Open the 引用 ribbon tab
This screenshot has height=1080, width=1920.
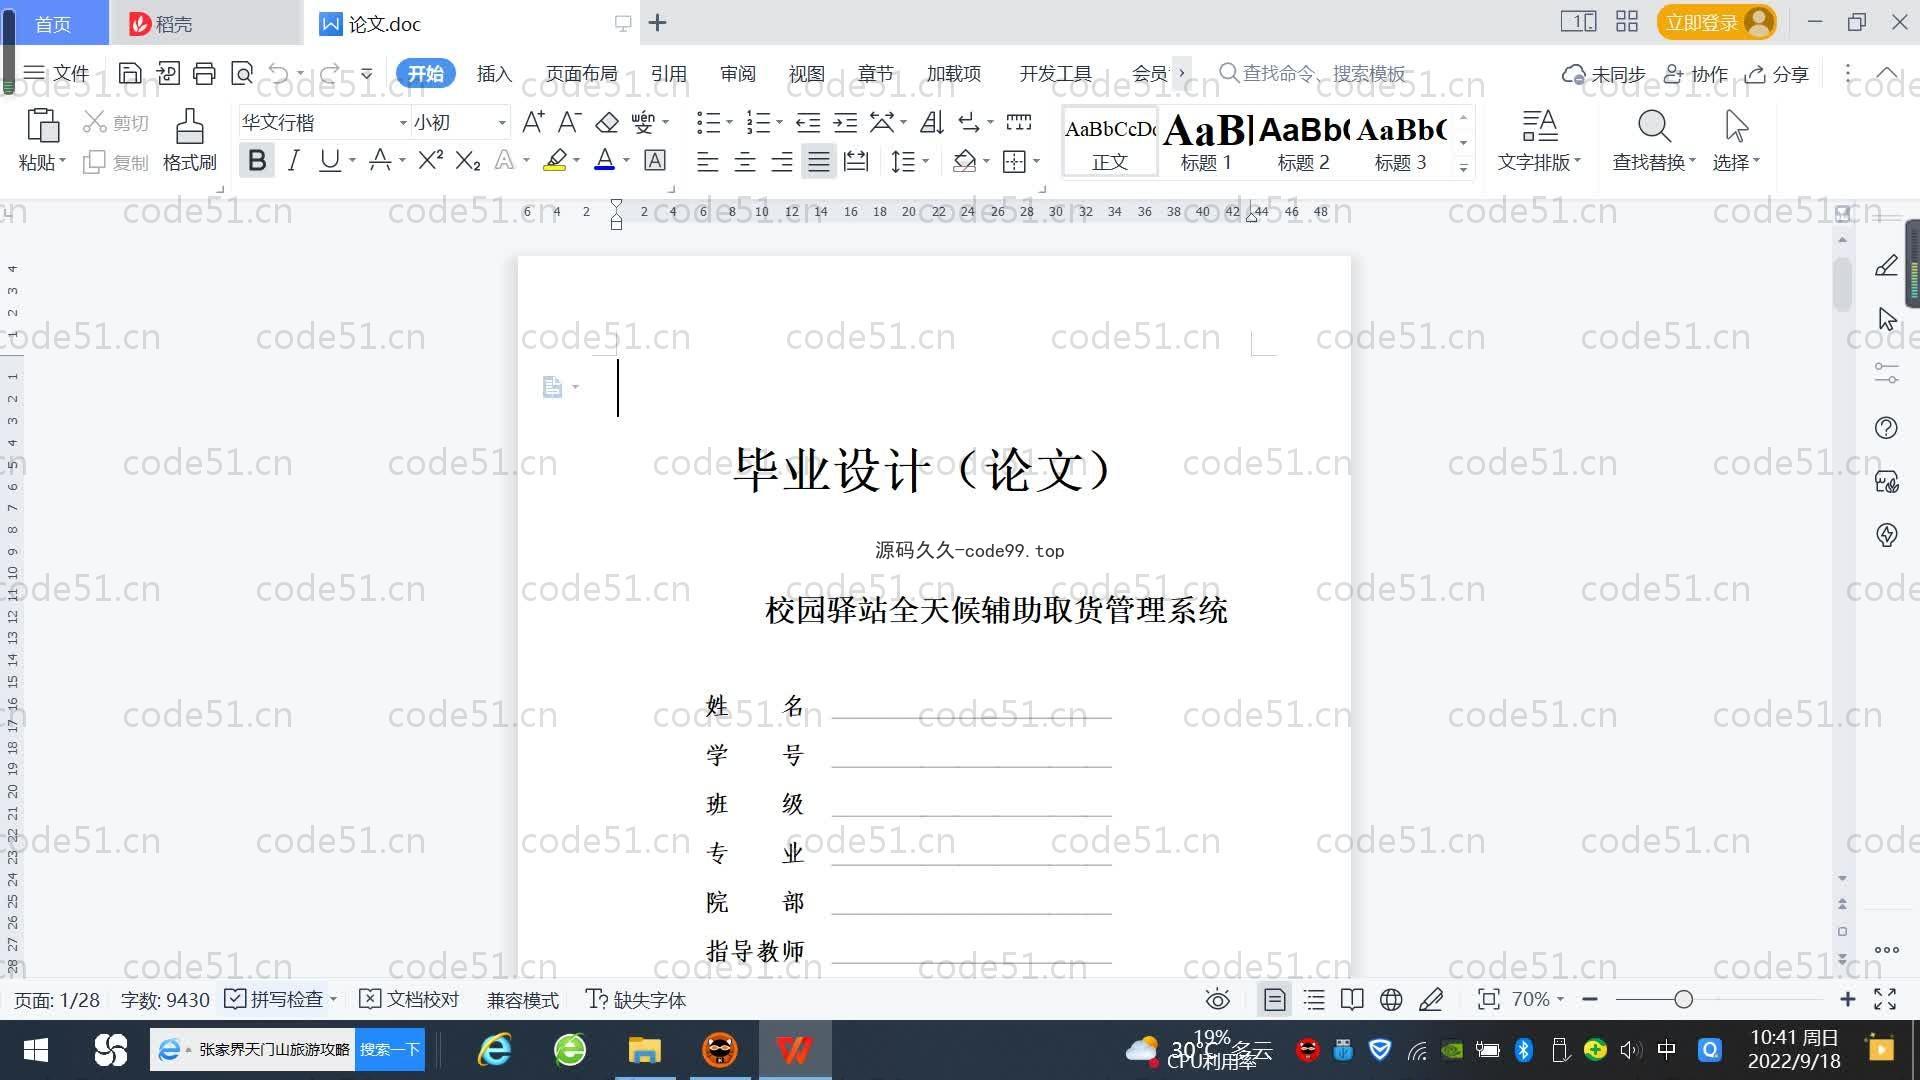click(x=668, y=73)
